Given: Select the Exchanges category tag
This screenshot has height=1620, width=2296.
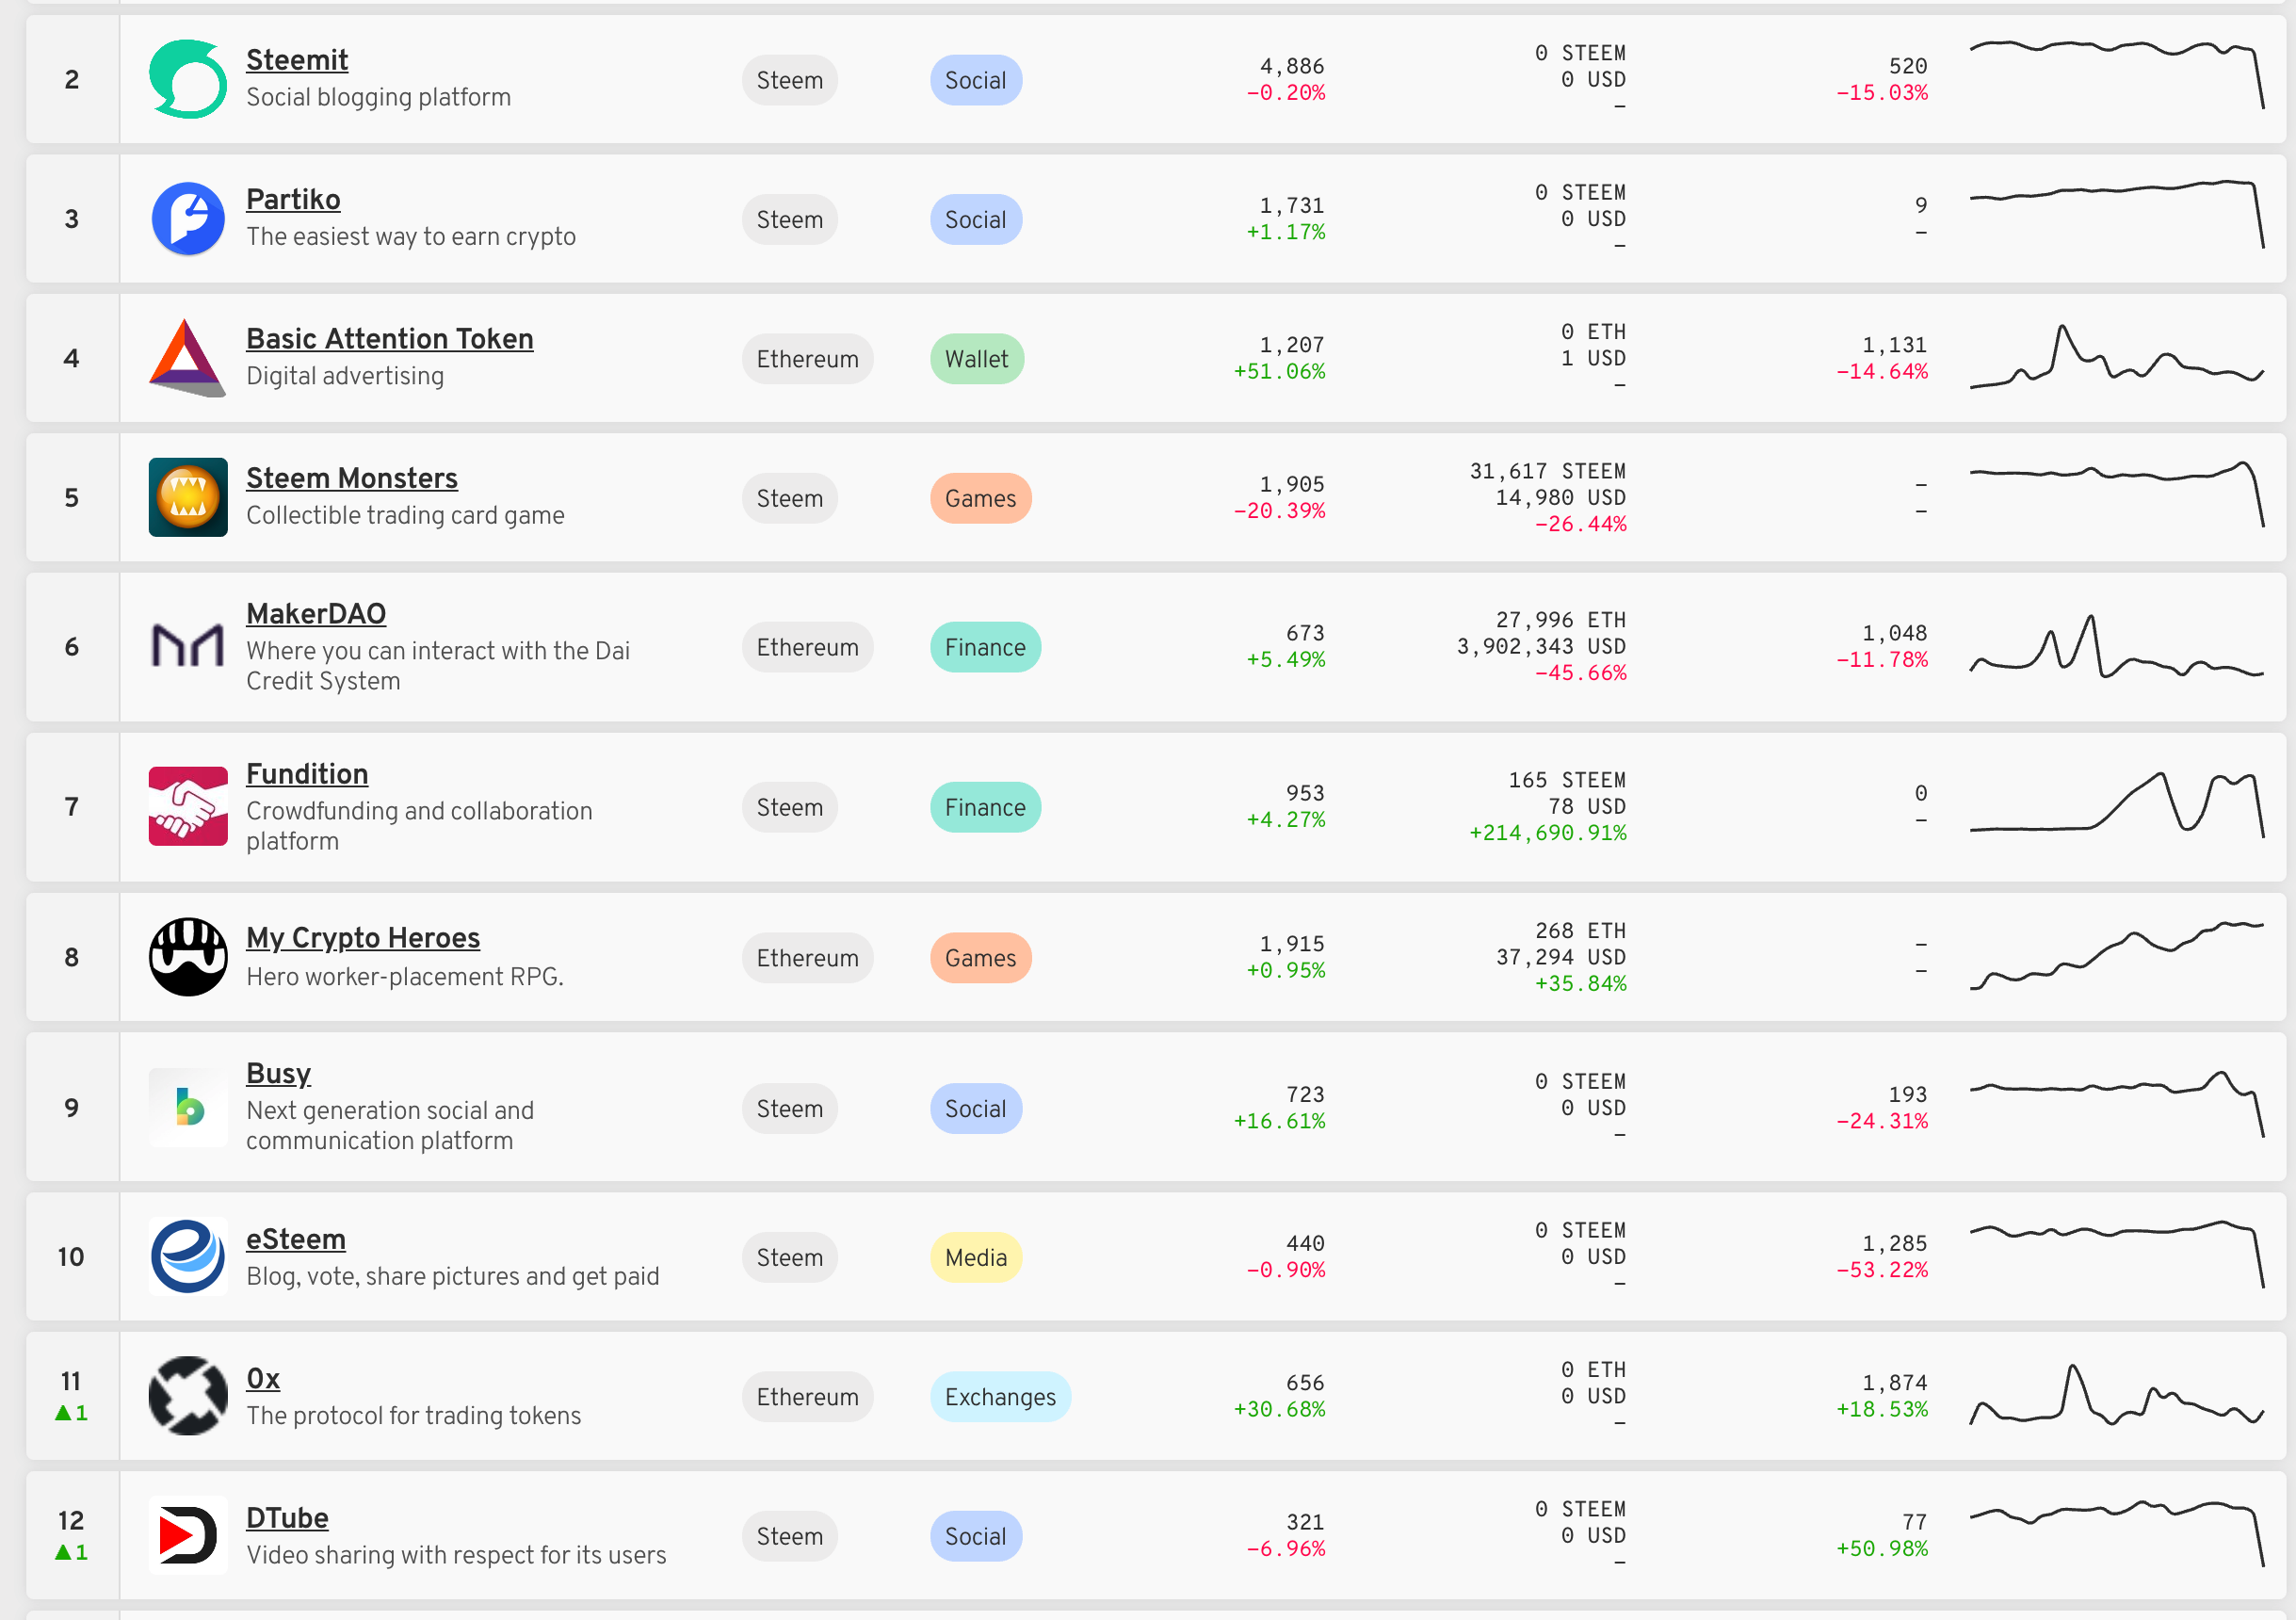Looking at the screenshot, I should click(x=1001, y=1397).
